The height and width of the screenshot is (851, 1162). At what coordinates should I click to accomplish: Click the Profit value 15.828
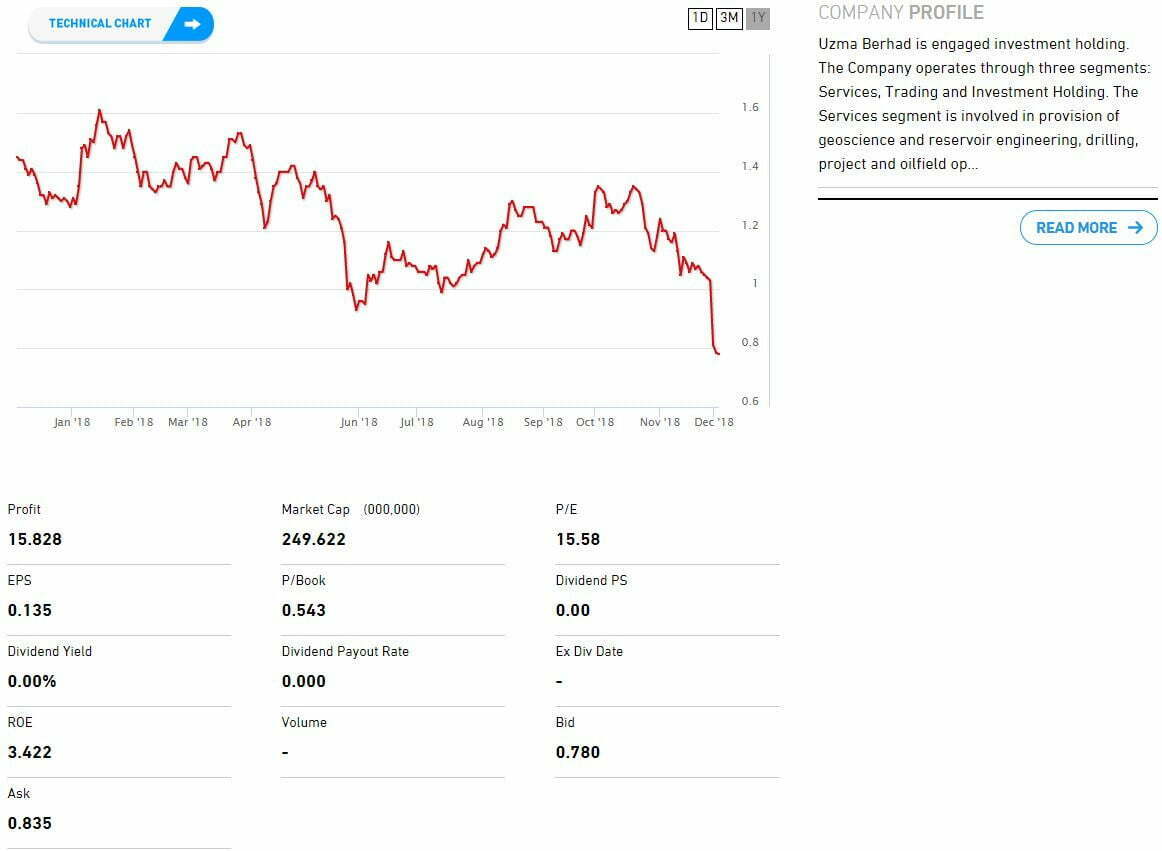(x=35, y=539)
